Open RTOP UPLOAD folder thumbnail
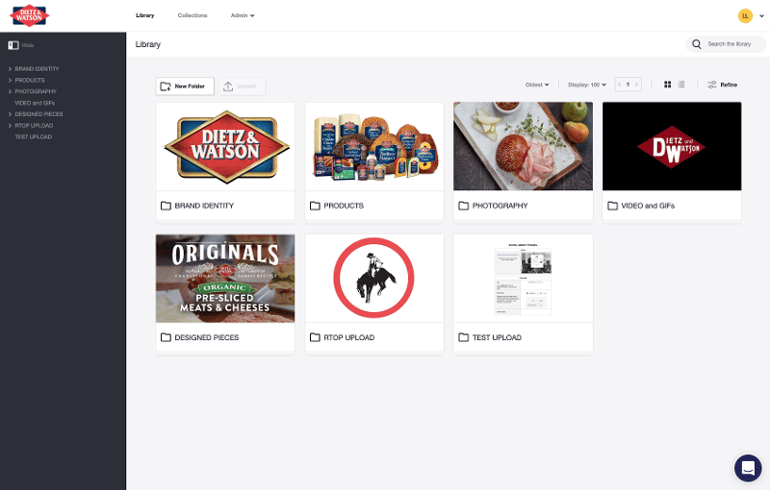The width and height of the screenshot is (770, 490). click(x=374, y=278)
